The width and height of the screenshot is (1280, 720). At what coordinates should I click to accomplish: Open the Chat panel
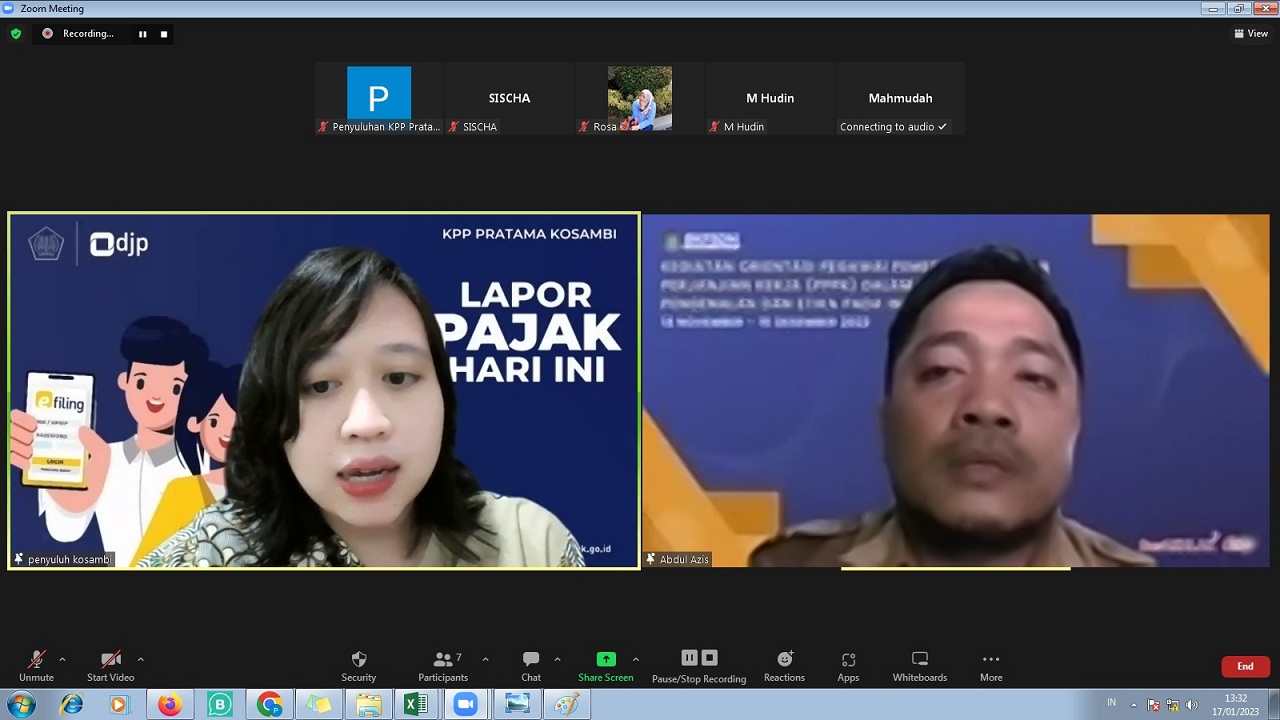(531, 665)
